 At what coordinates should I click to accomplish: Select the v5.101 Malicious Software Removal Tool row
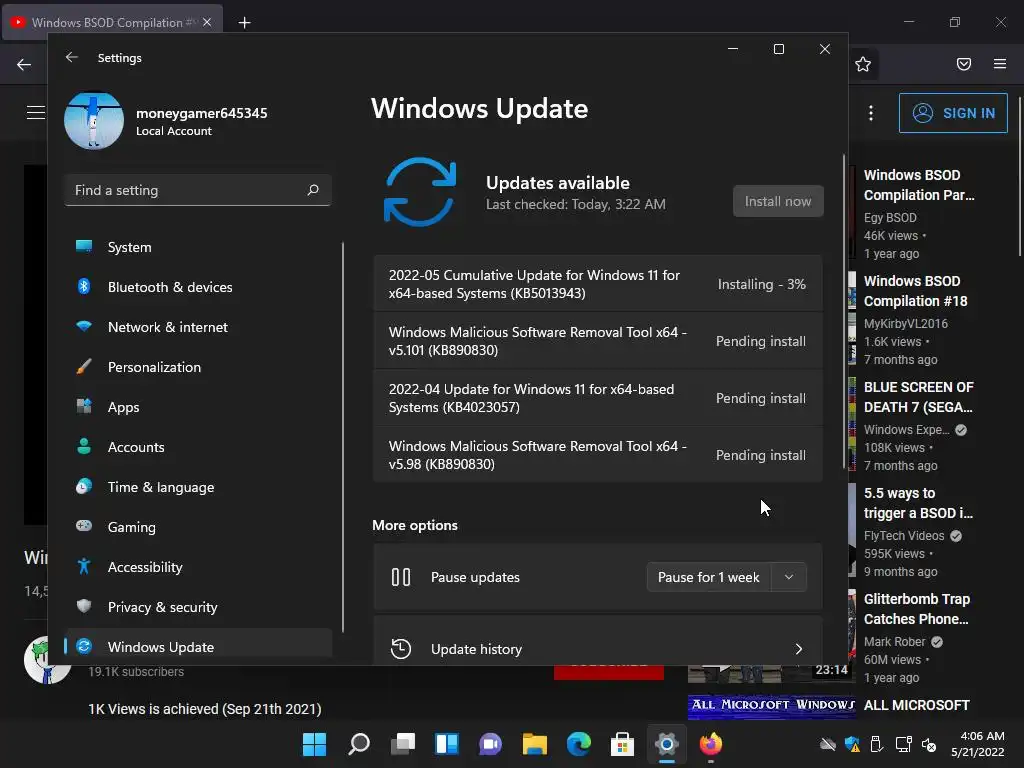coord(598,341)
